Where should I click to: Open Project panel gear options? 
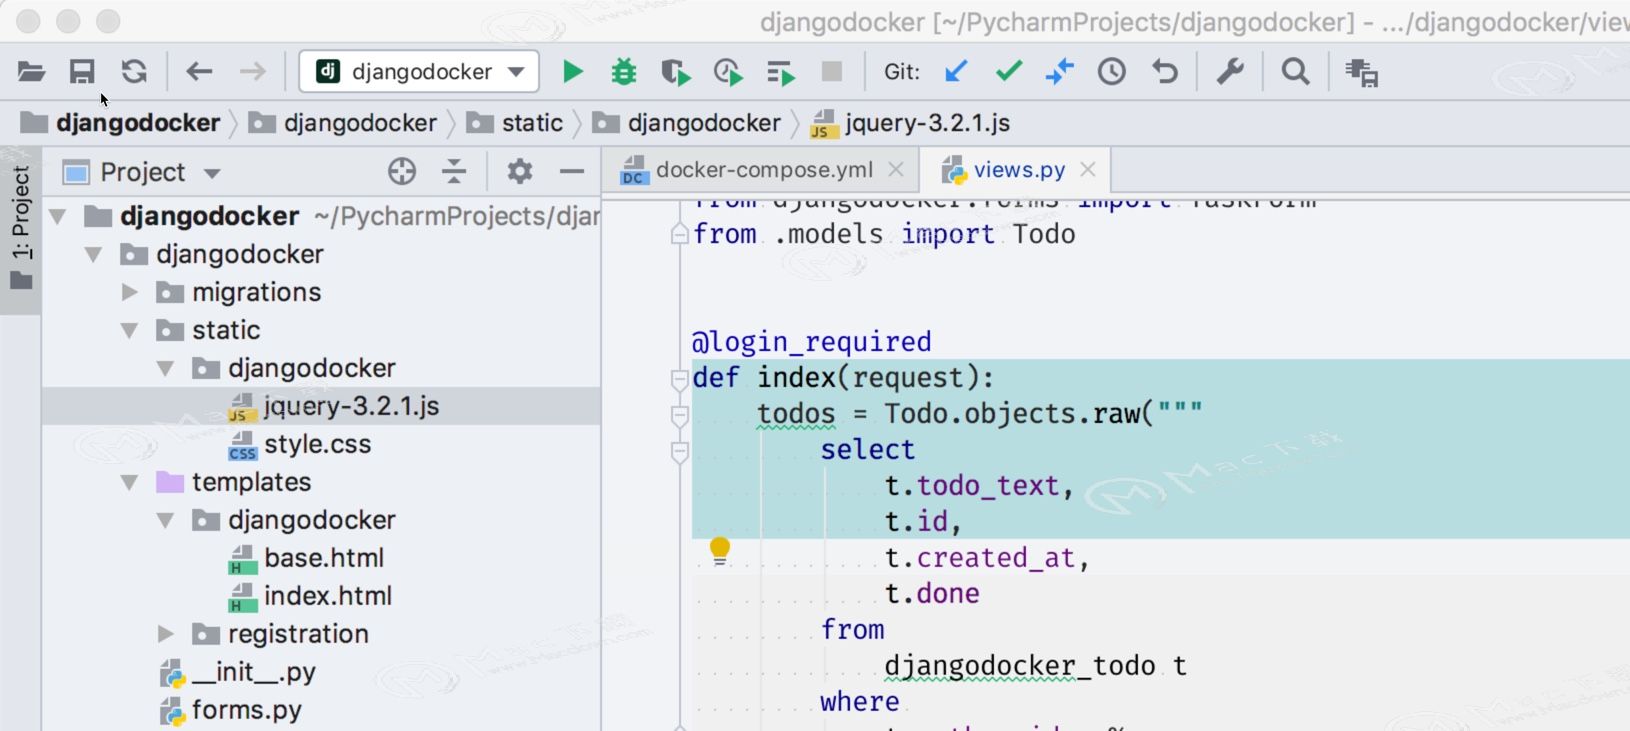tap(520, 172)
